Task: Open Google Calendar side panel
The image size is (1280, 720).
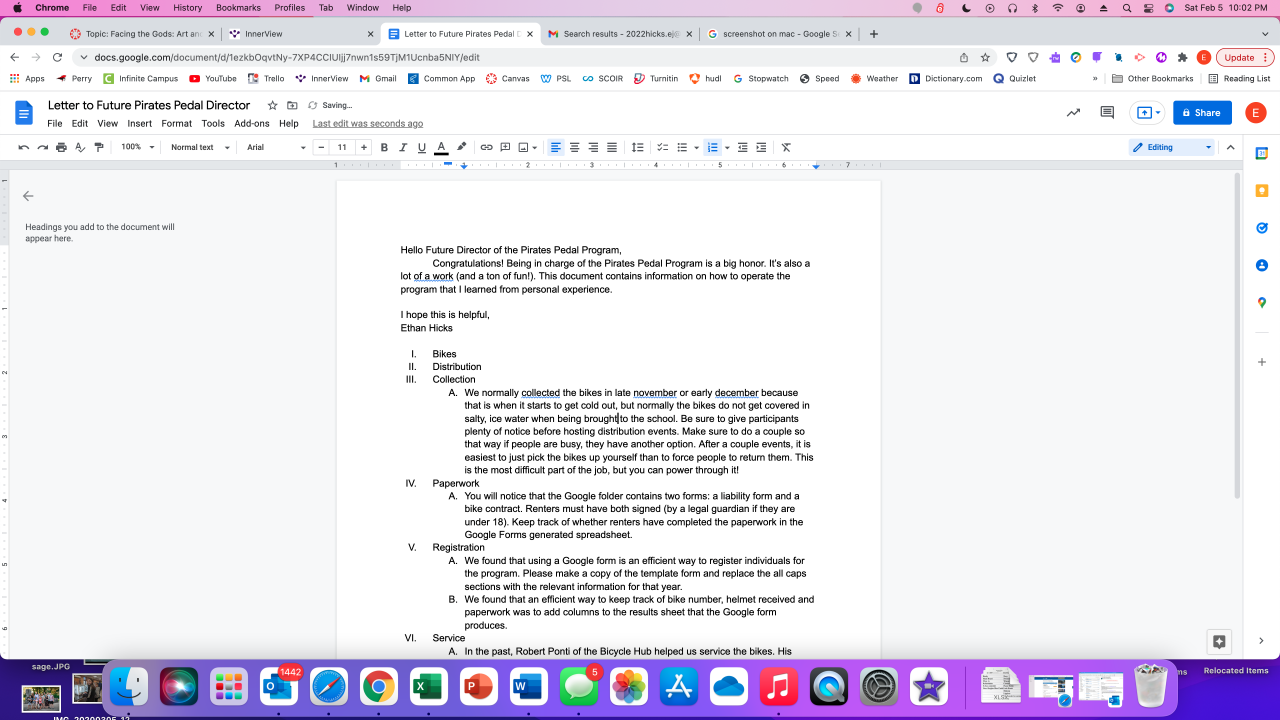Action: click(x=1262, y=154)
